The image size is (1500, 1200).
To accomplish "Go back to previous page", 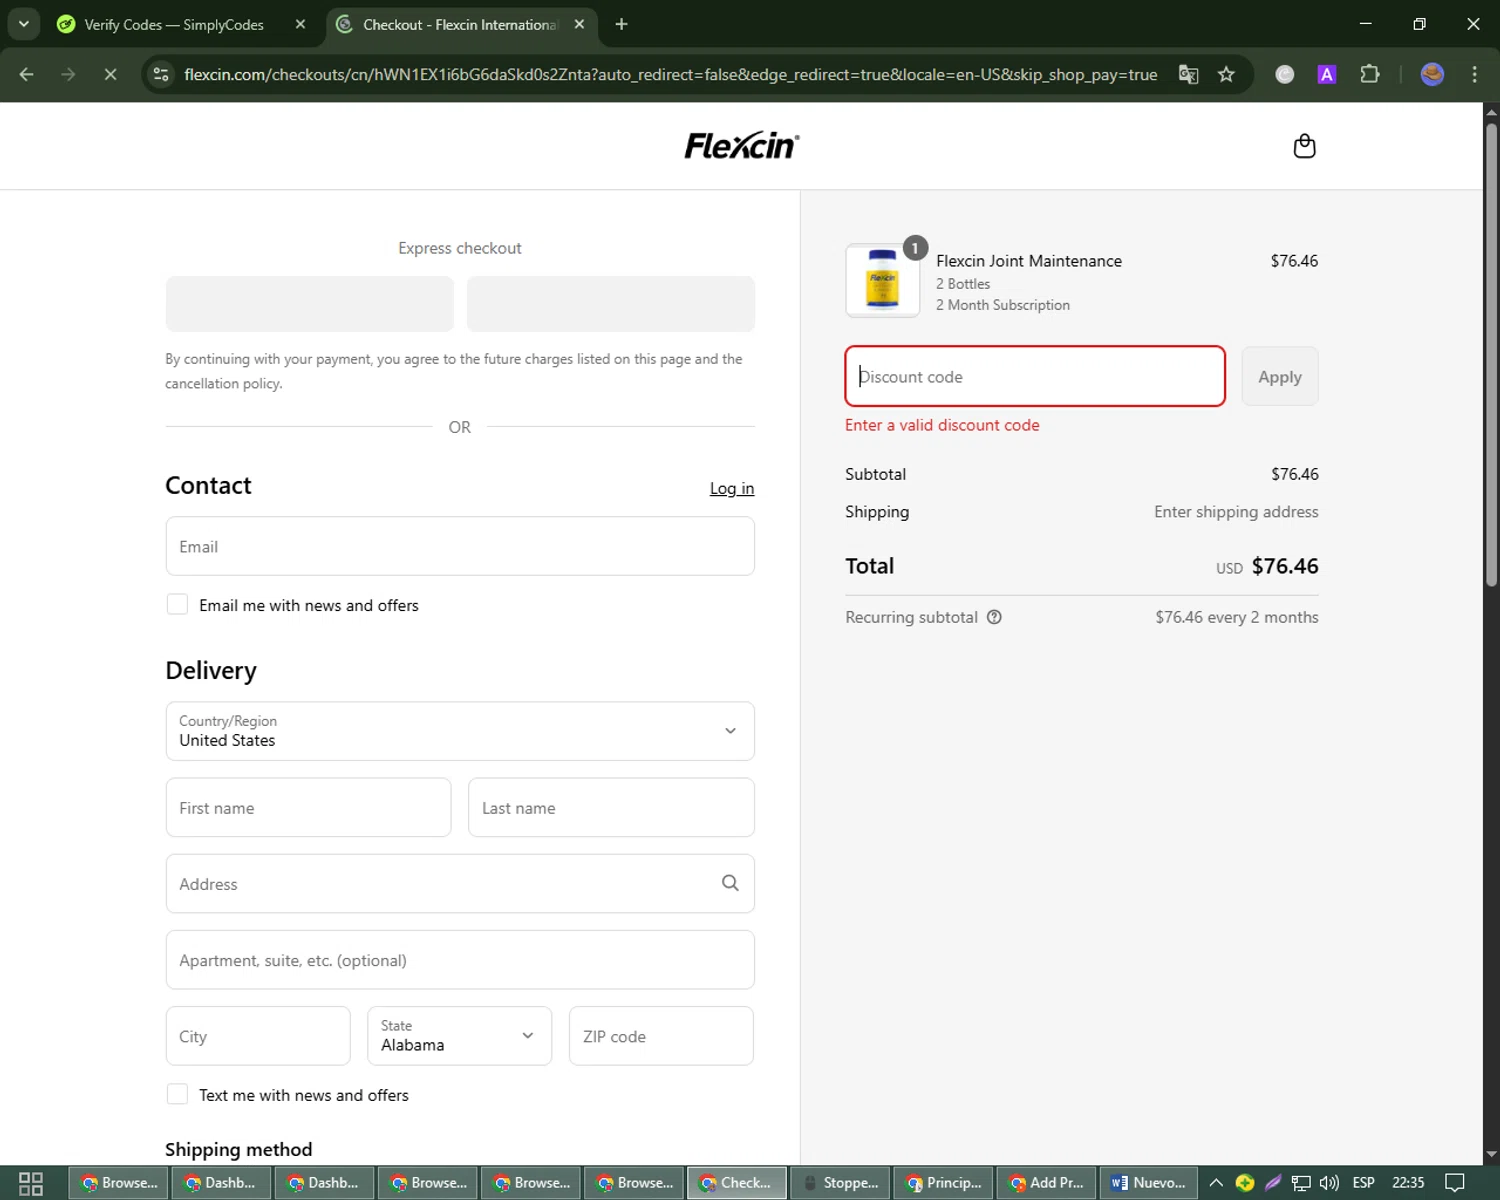I will (x=27, y=74).
